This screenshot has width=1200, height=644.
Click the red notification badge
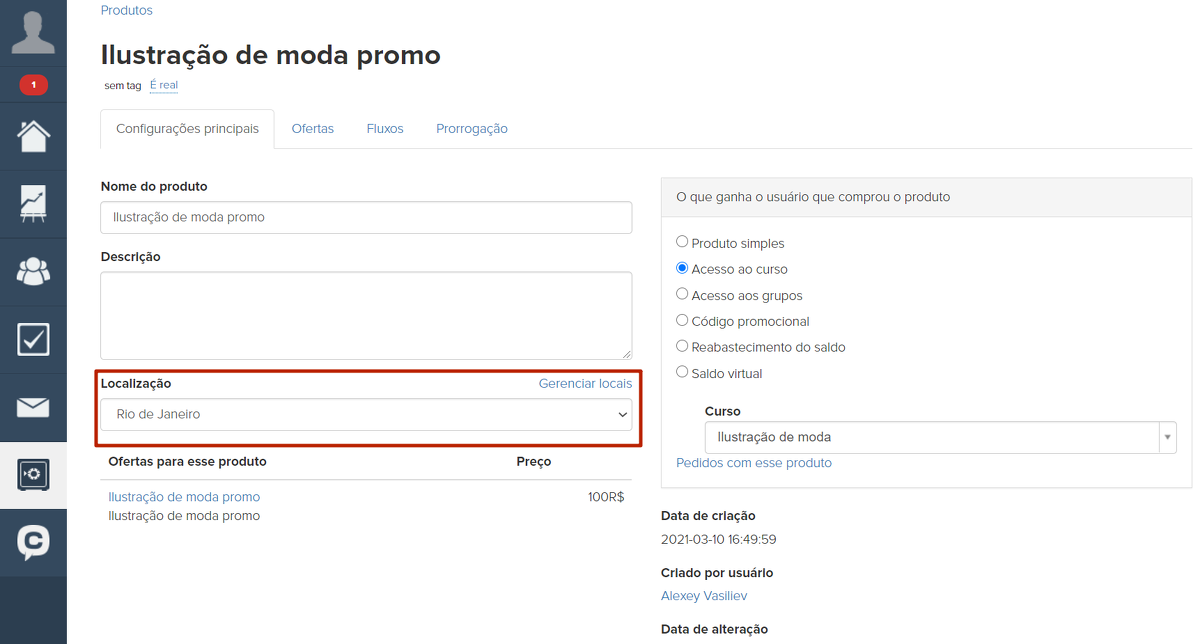[33, 85]
